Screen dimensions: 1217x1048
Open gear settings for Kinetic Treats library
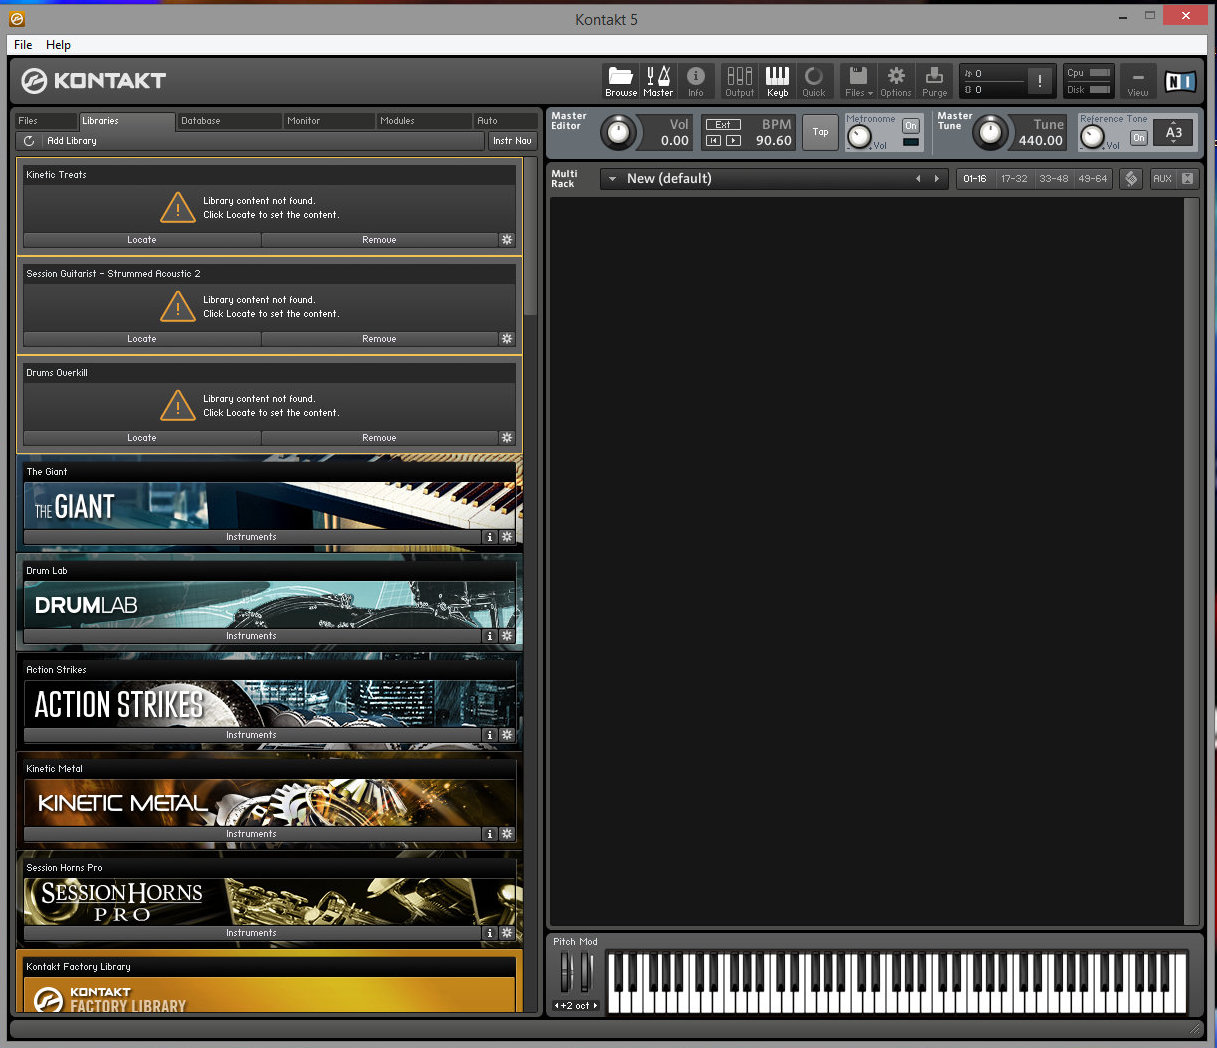click(x=507, y=240)
